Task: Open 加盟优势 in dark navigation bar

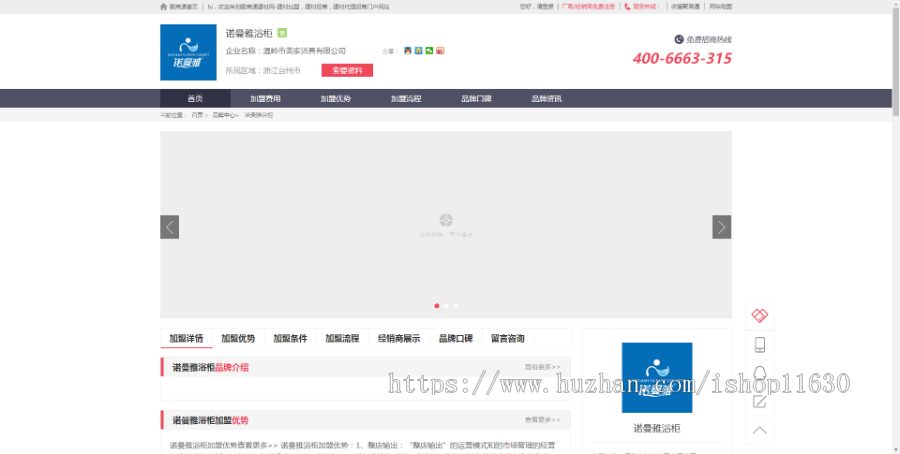Action: pyautogui.click(x=335, y=99)
